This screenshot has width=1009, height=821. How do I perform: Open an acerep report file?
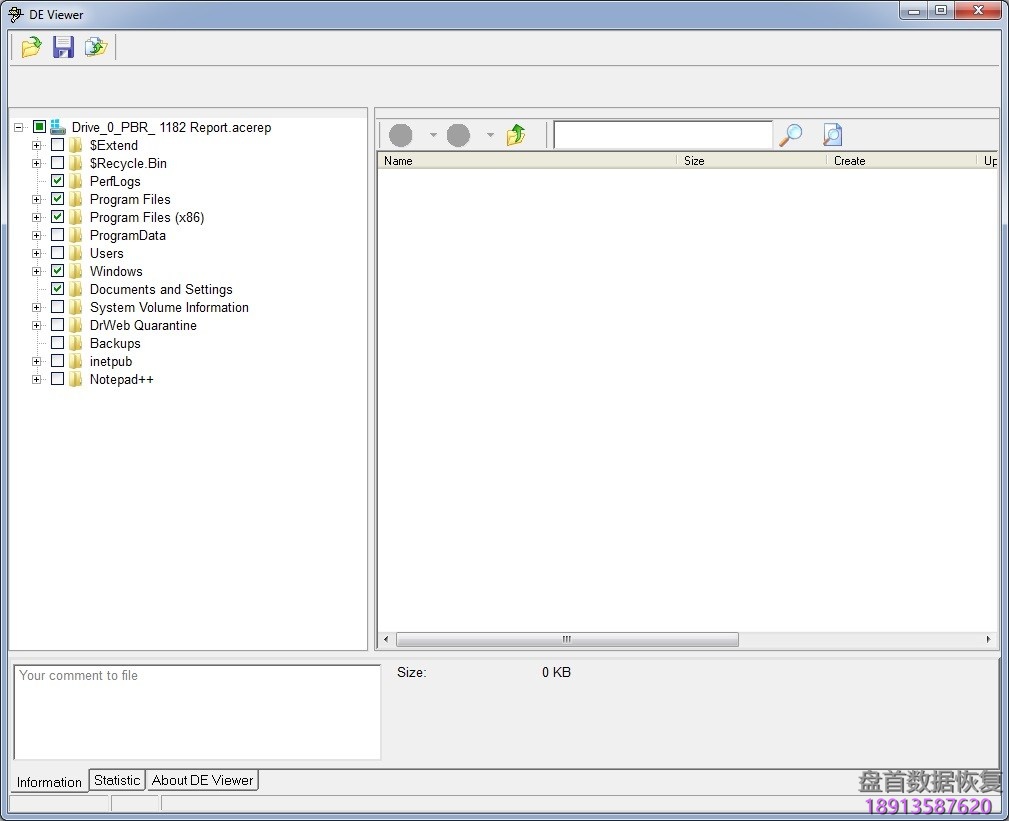[x=30, y=46]
